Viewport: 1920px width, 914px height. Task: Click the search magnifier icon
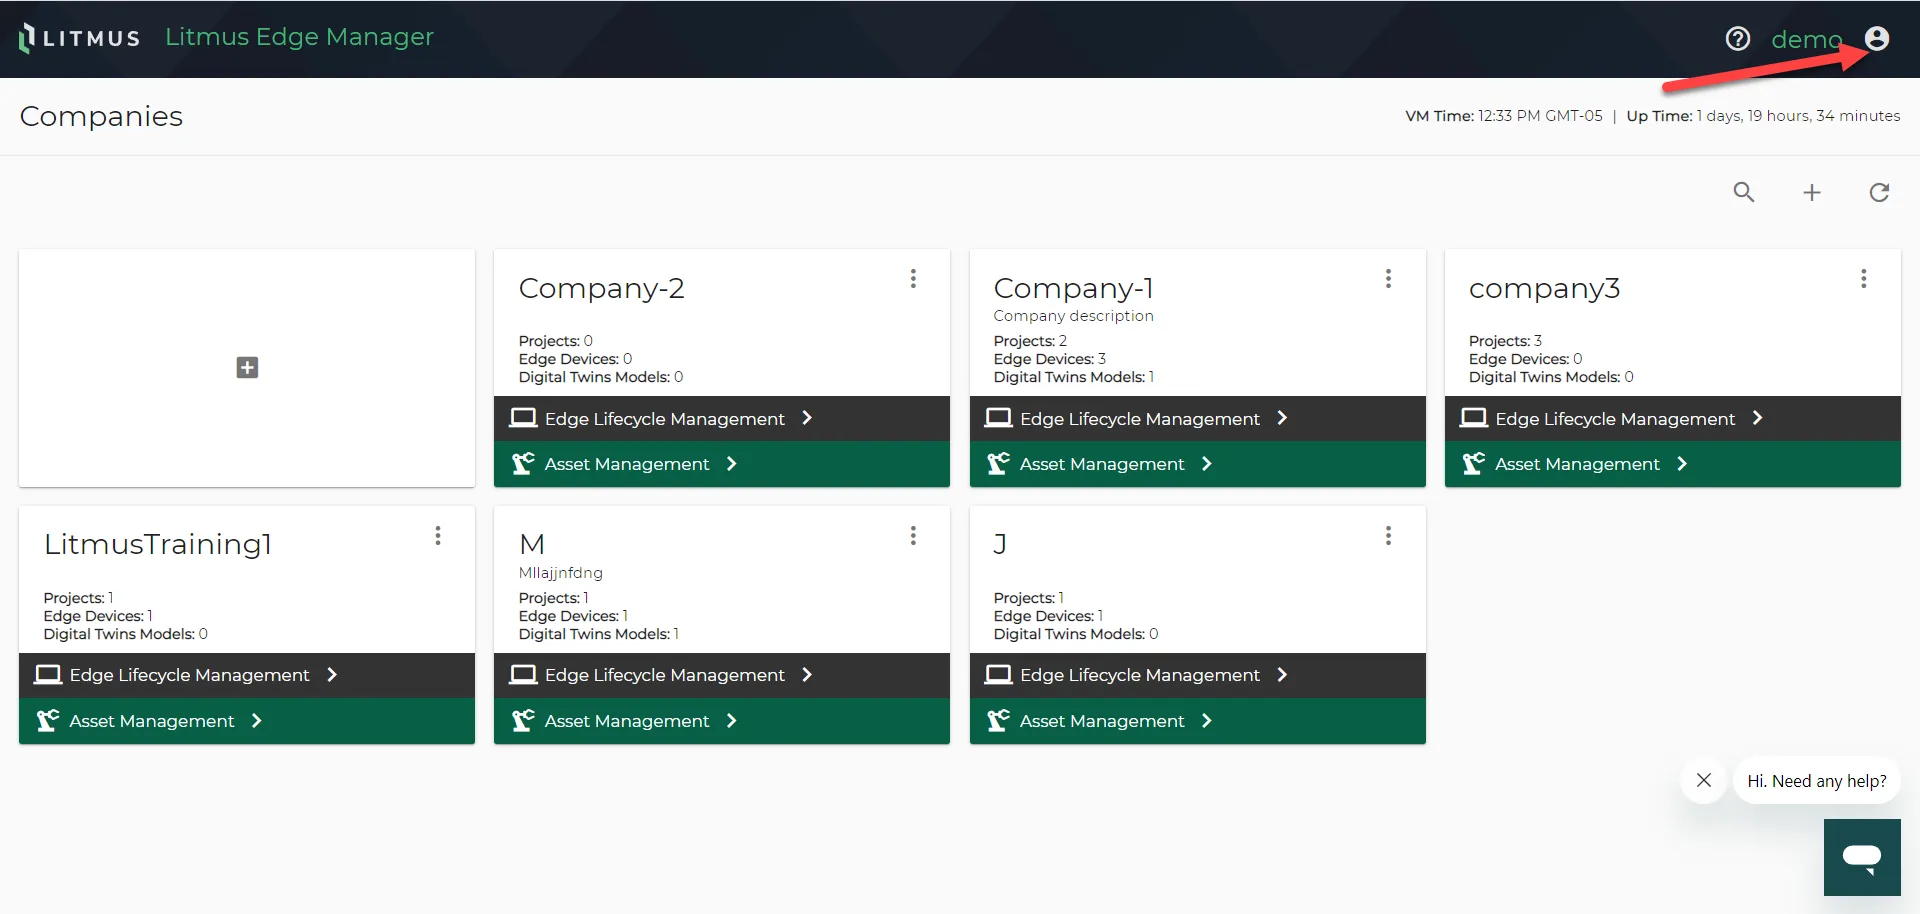coord(1744,192)
